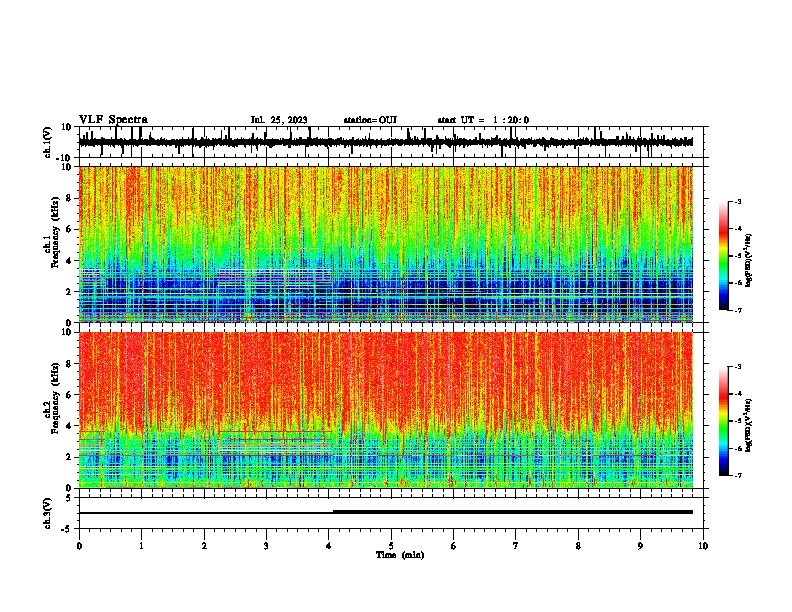Select the "start UT = 1:20:0" header text
Screen dimensions: 792x612
[483, 120]
